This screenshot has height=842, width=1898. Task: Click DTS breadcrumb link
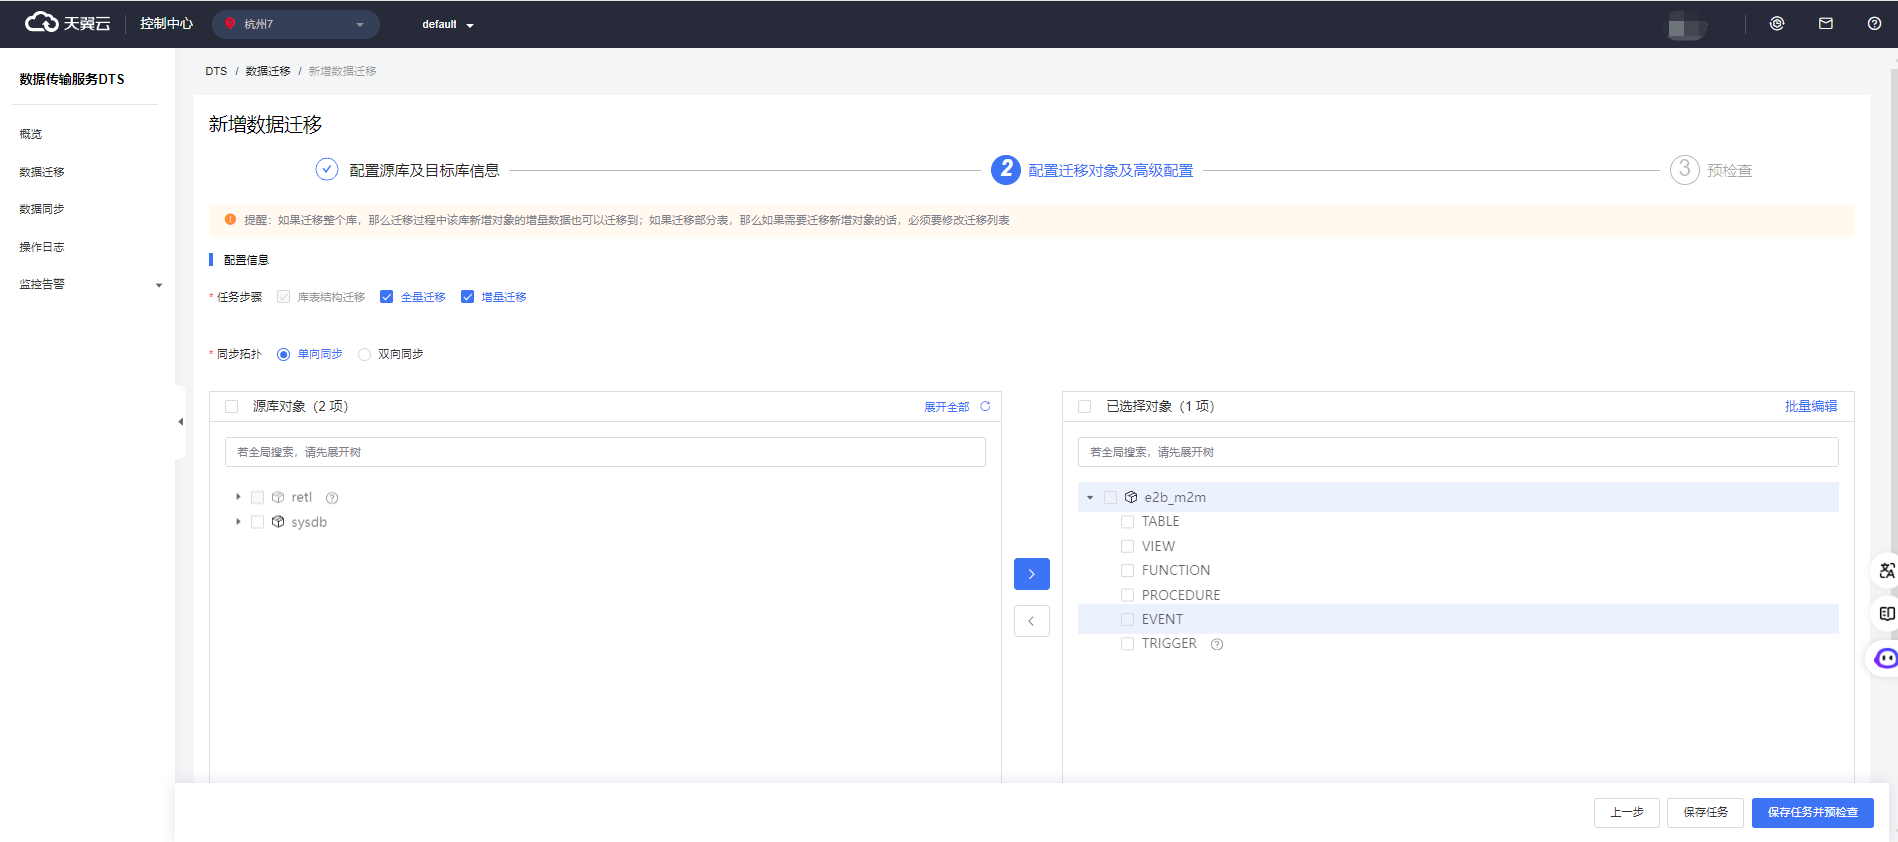pos(216,71)
